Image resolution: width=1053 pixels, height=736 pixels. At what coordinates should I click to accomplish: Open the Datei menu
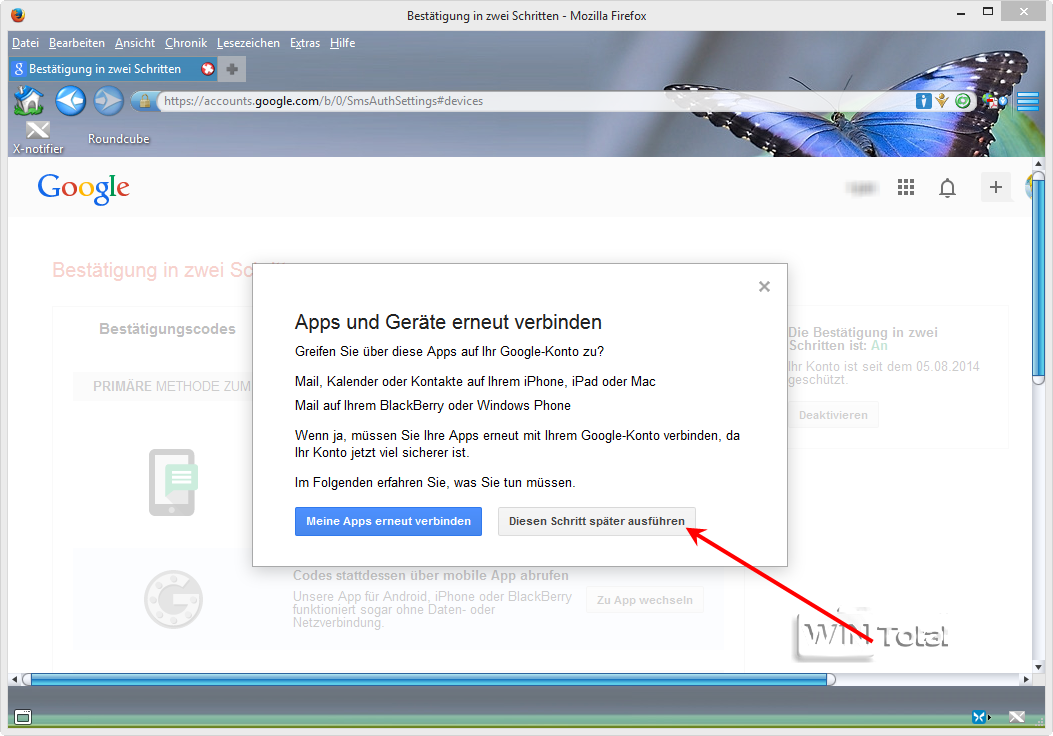[x=26, y=43]
